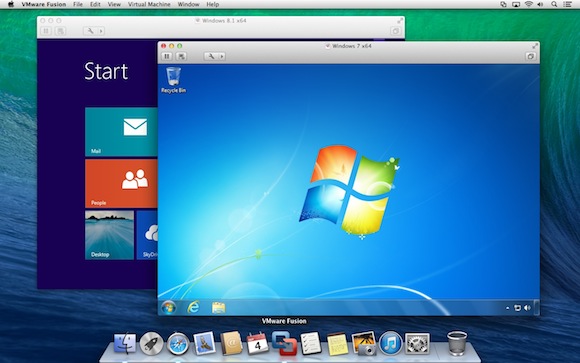Open Calendar from the Dock
The image size is (580, 363).
click(257, 343)
